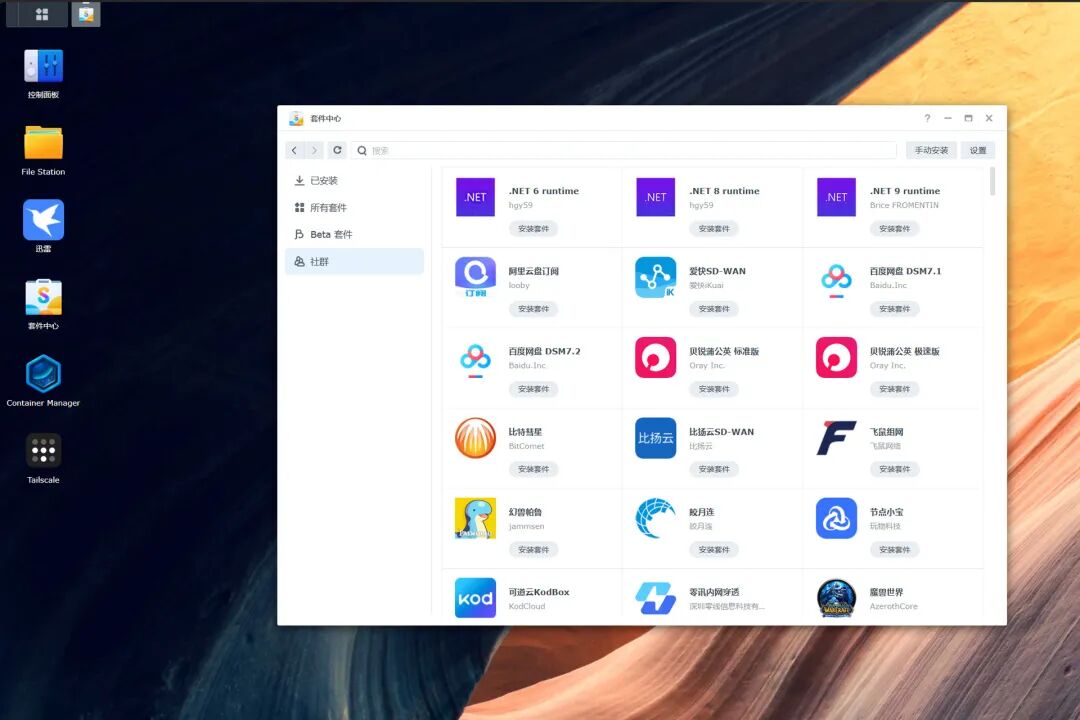Click the package list vertical scrollbar
The height and width of the screenshot is (720, 1080).
point(992,182)
